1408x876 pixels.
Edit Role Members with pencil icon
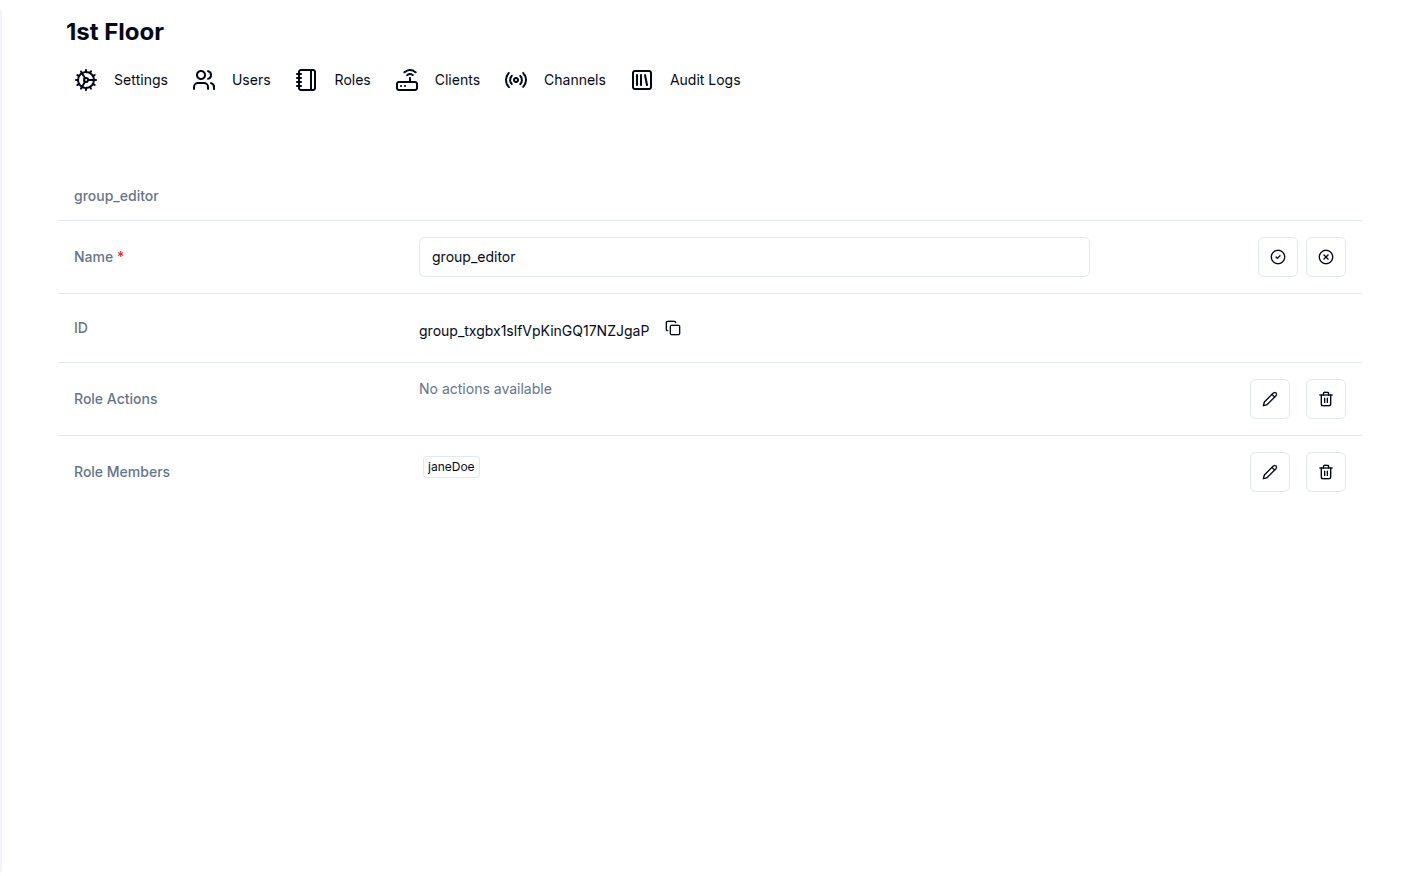1270,472
